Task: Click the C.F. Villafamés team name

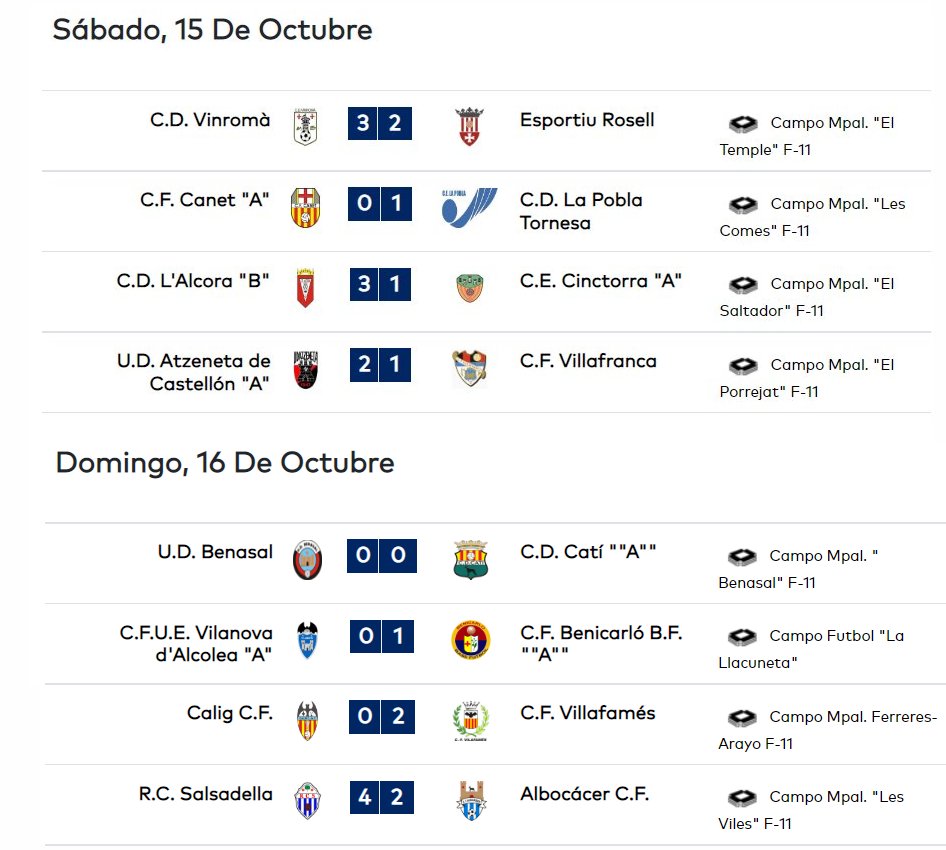Action: (588, 713)
